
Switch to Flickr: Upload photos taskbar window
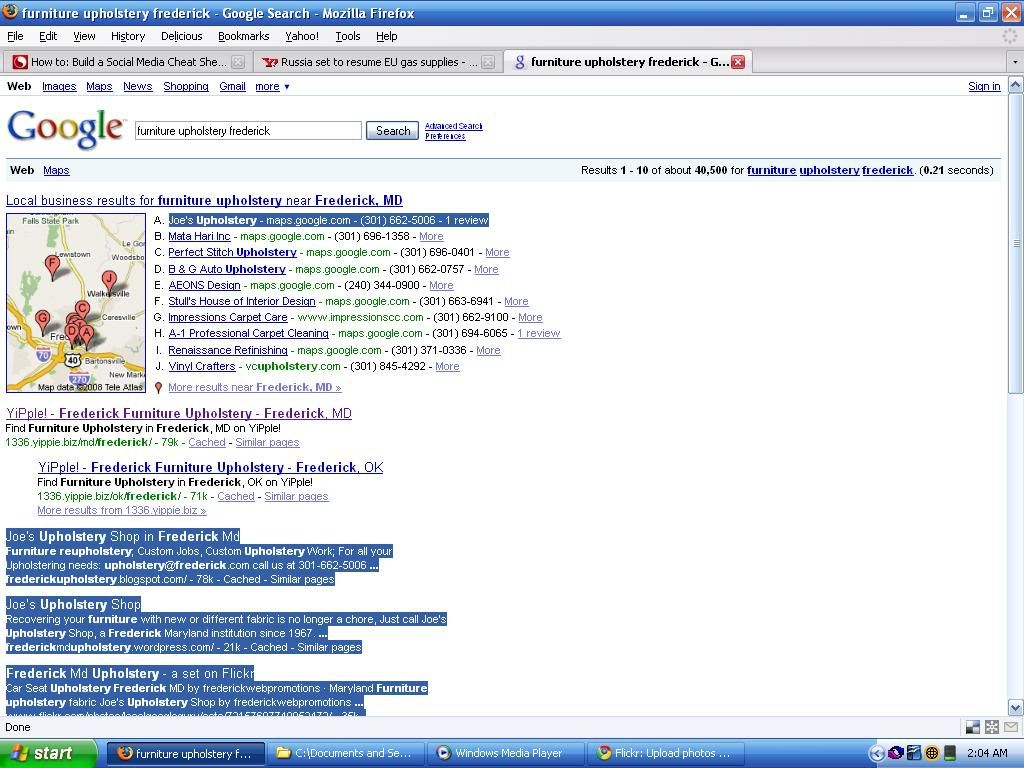tap(664, 753)
